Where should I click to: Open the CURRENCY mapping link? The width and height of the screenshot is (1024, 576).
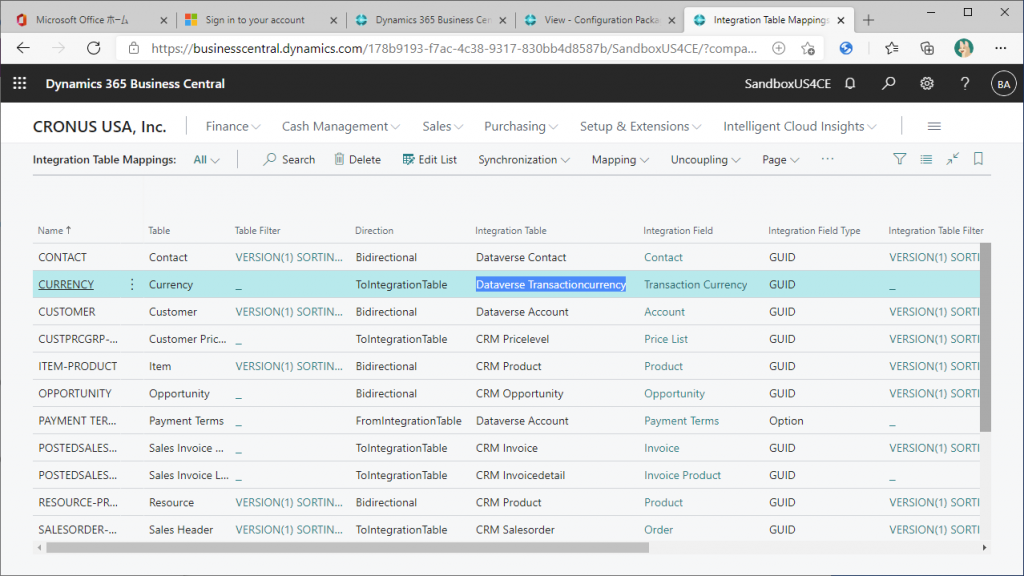click(66, 284)
